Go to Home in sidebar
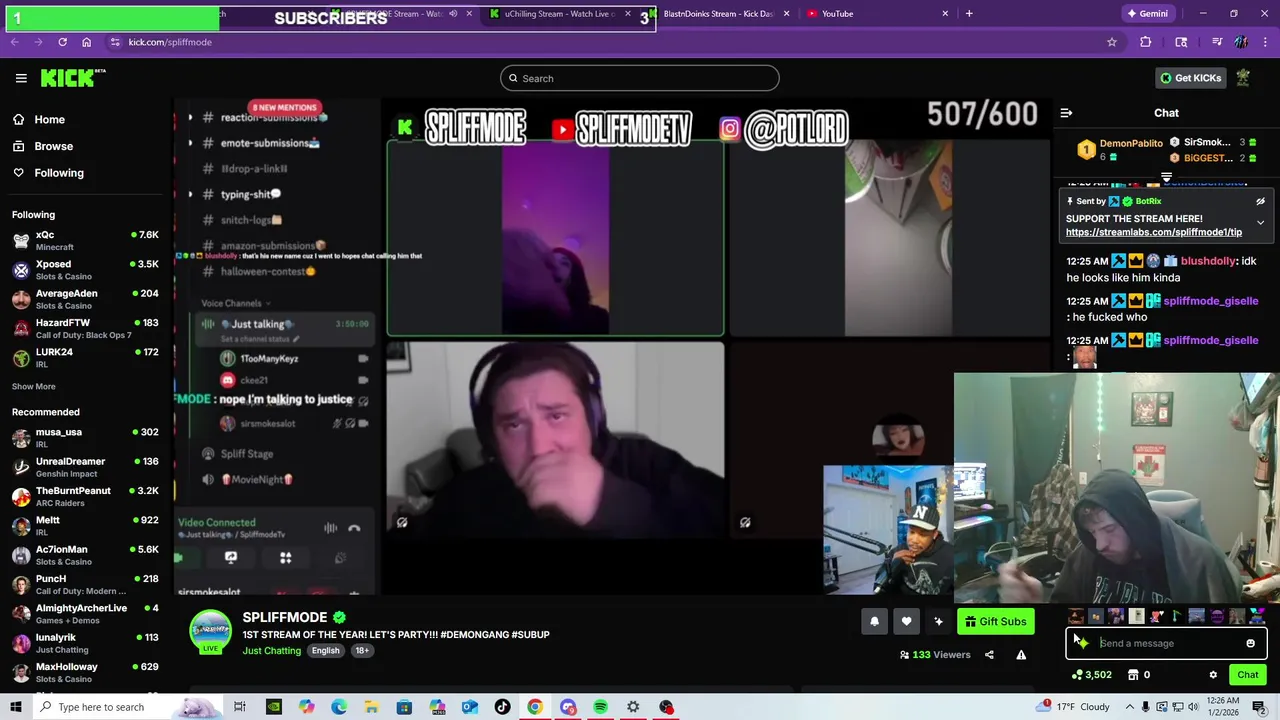1280x720 pixels. click(49, 119)
